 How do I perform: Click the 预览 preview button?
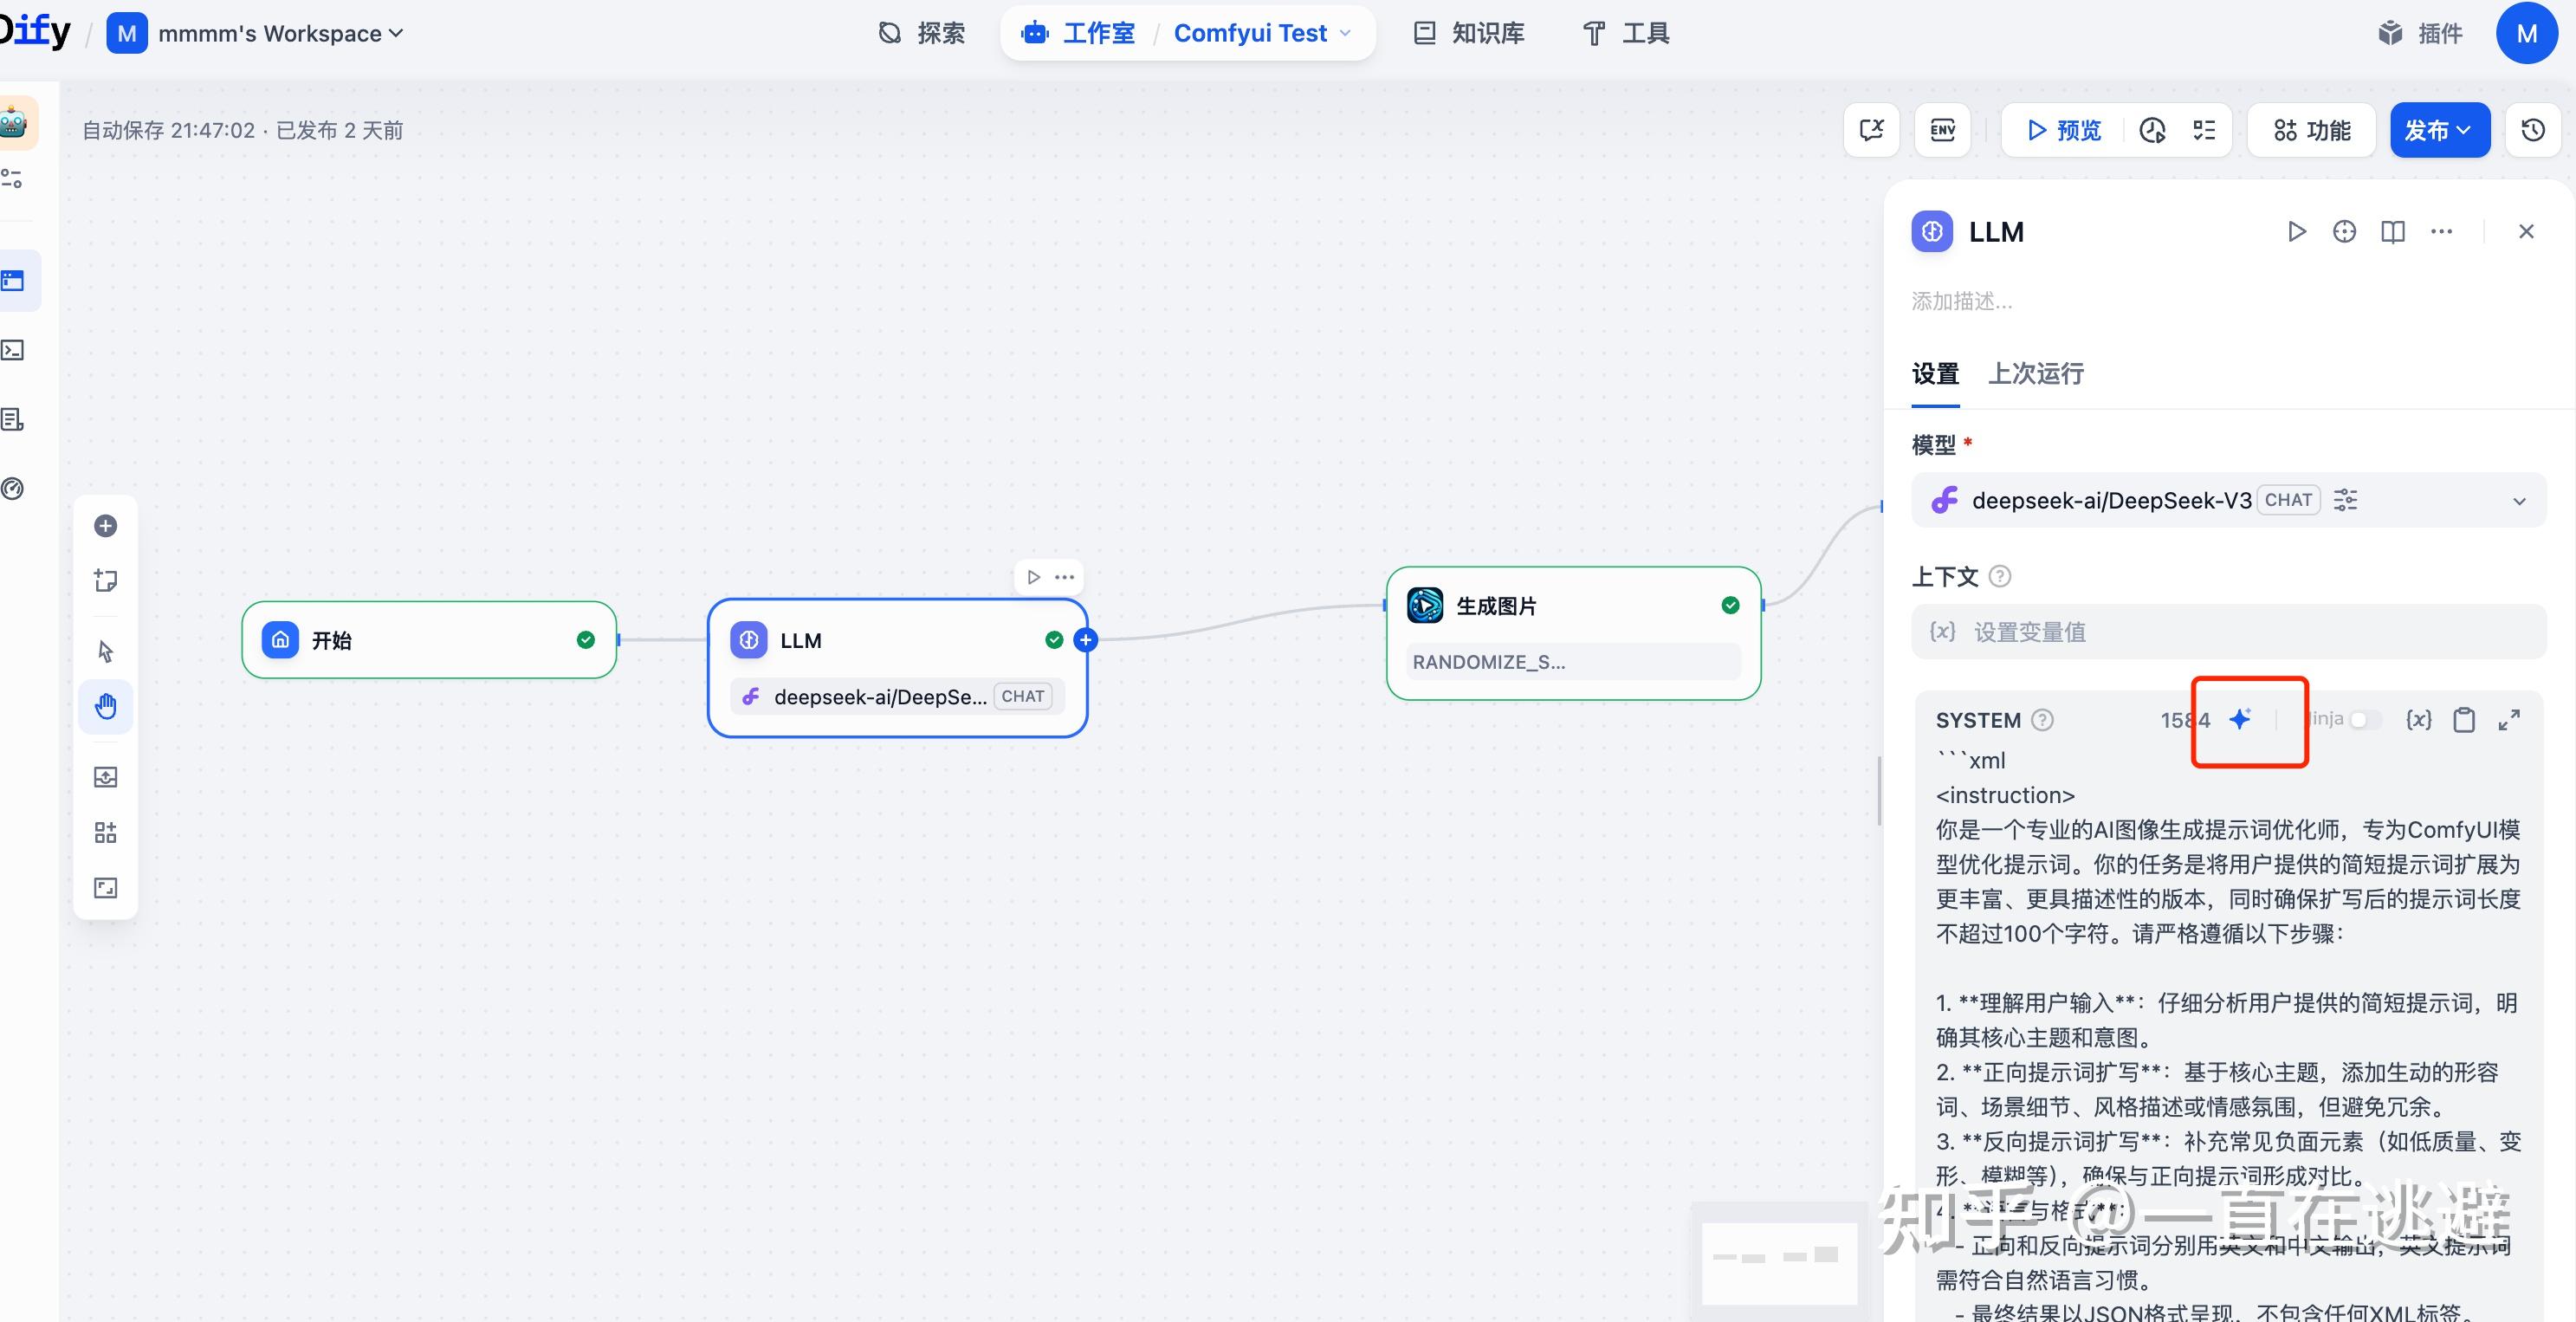[x=2064, y=130]
